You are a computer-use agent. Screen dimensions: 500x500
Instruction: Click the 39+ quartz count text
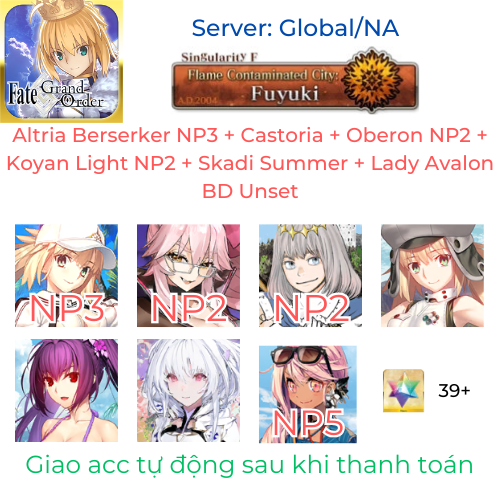pos(454,390)
